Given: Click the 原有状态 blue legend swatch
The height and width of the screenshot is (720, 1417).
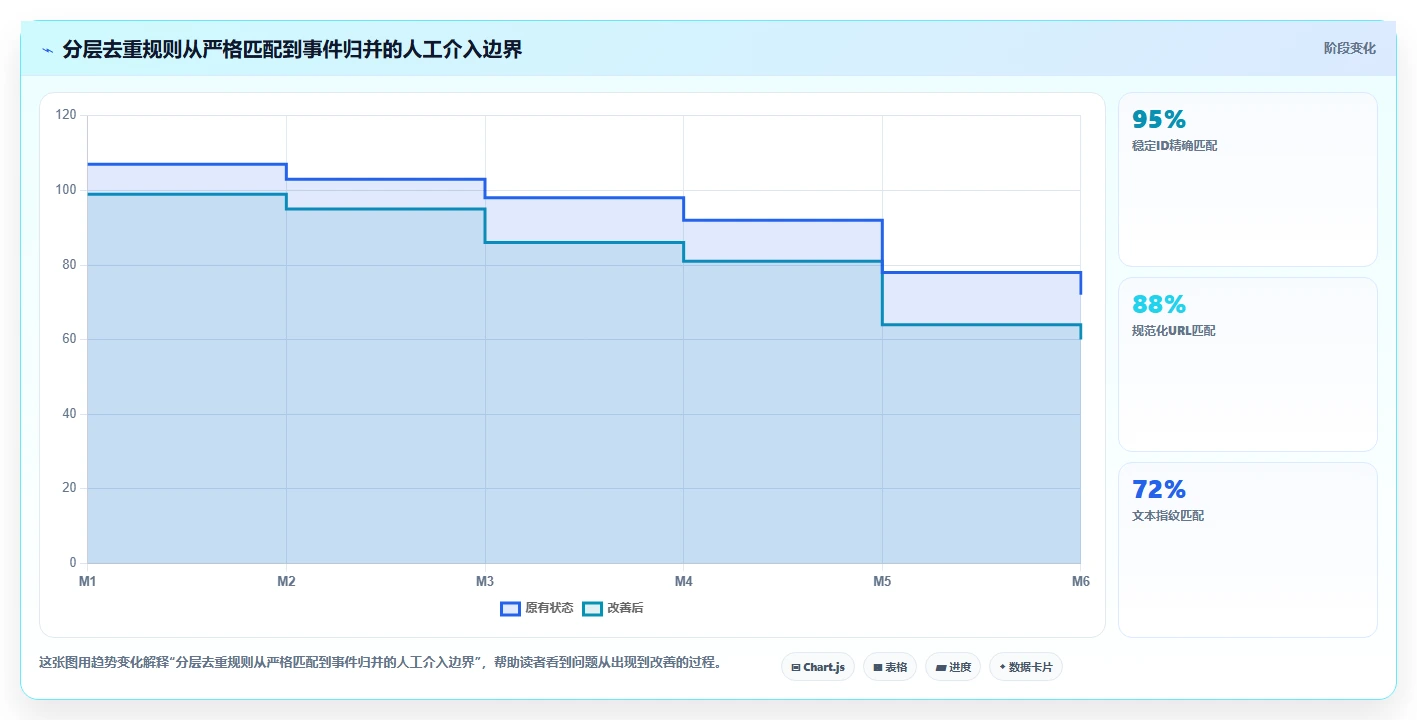Looking at the screenshot, I should (x=510, y=608).
